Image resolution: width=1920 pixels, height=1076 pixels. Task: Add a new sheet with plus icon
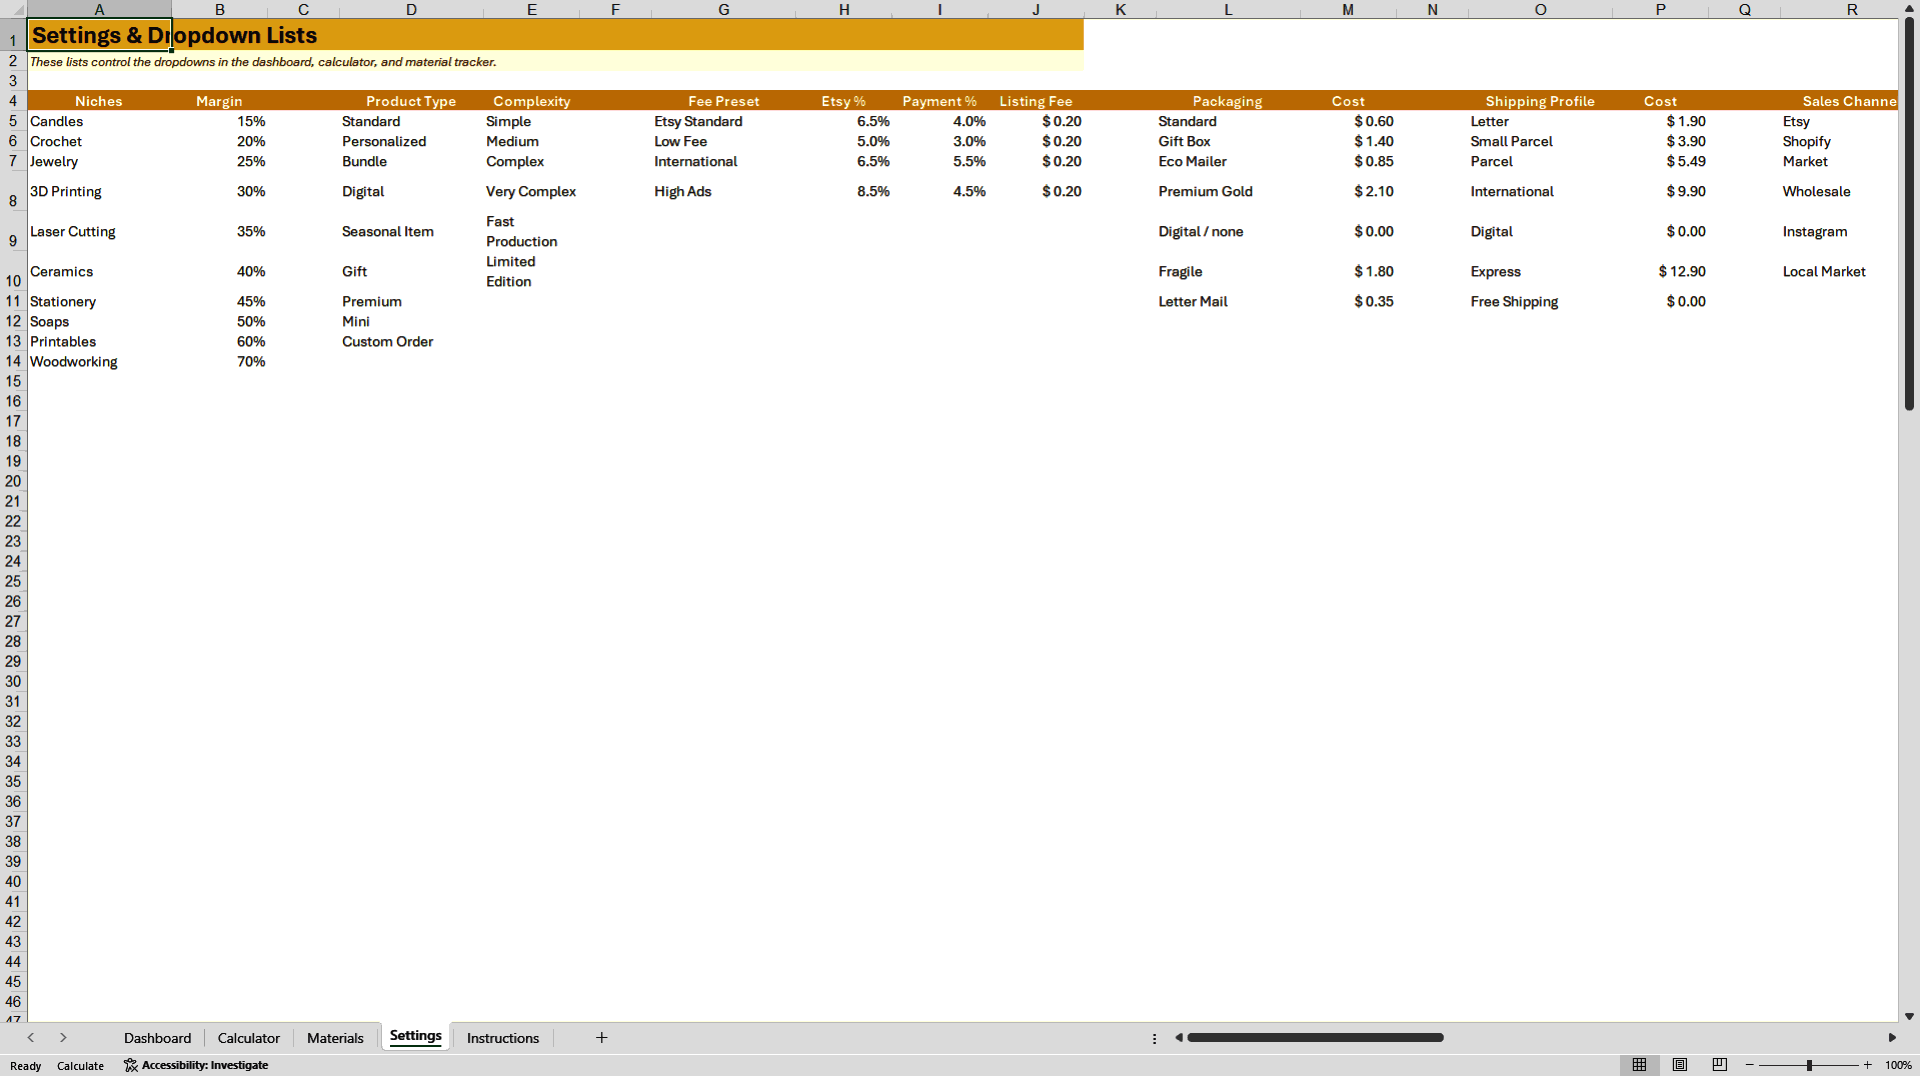coord(602,1038)
